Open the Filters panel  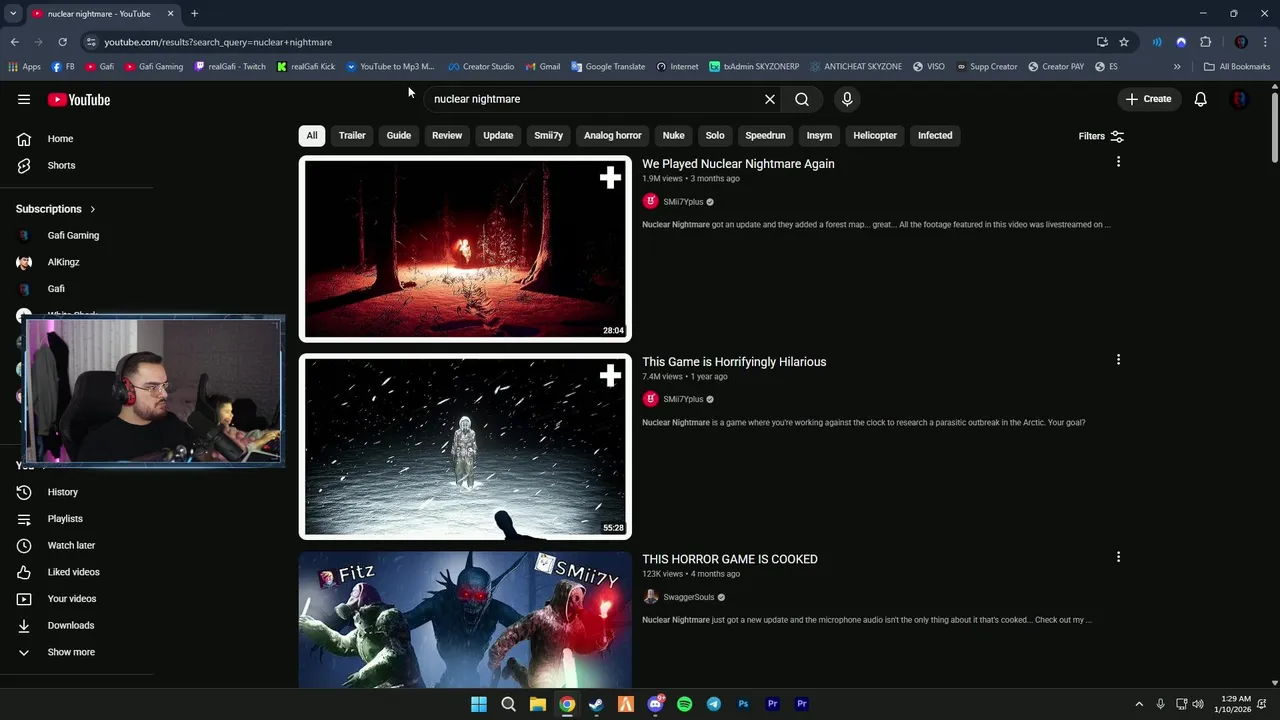1101,136
